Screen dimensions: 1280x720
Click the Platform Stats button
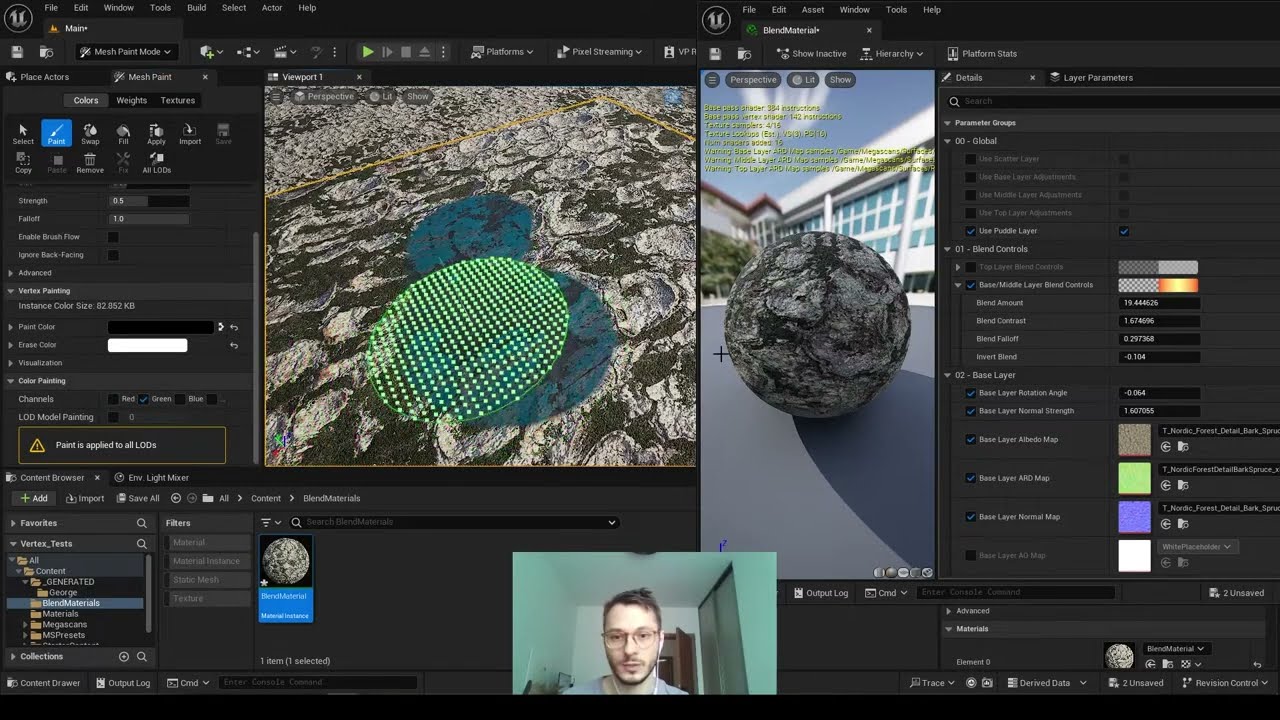click(981, 54)
